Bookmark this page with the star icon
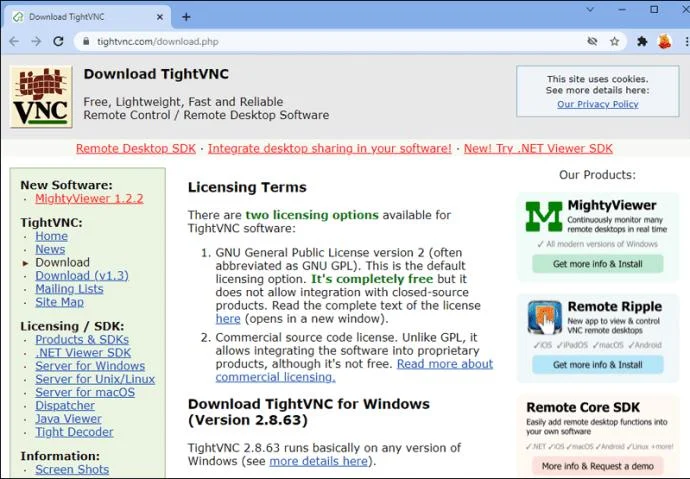Image resolution: width=690 pixels, height=479 pixels. click(614, 41)
